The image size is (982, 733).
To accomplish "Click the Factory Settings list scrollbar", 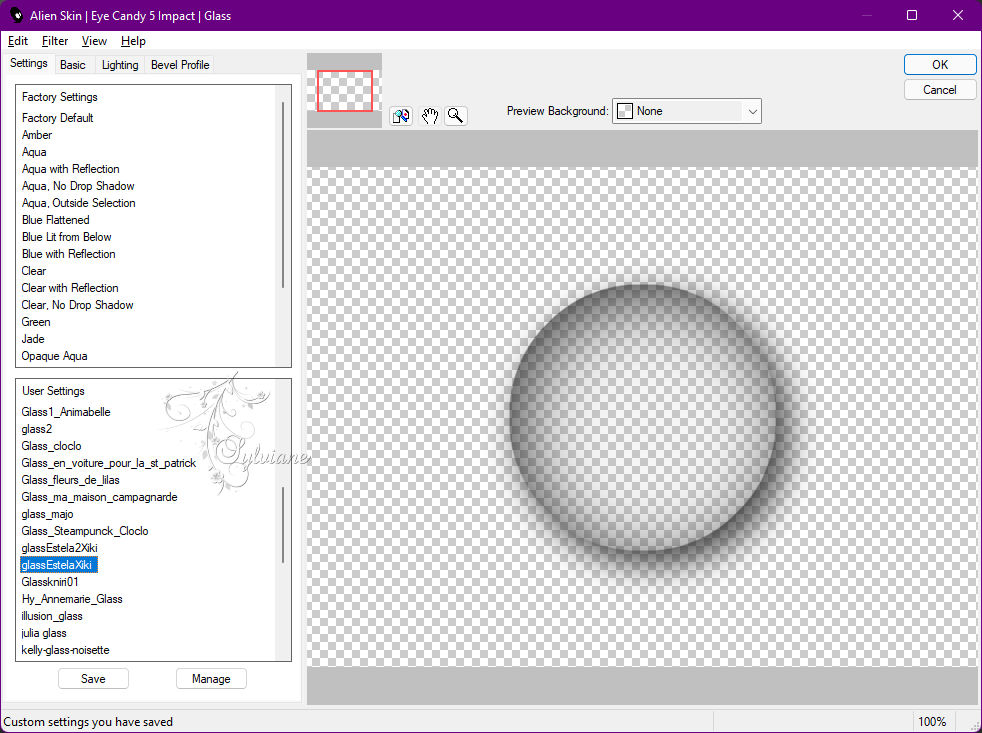I will [283, 195].
